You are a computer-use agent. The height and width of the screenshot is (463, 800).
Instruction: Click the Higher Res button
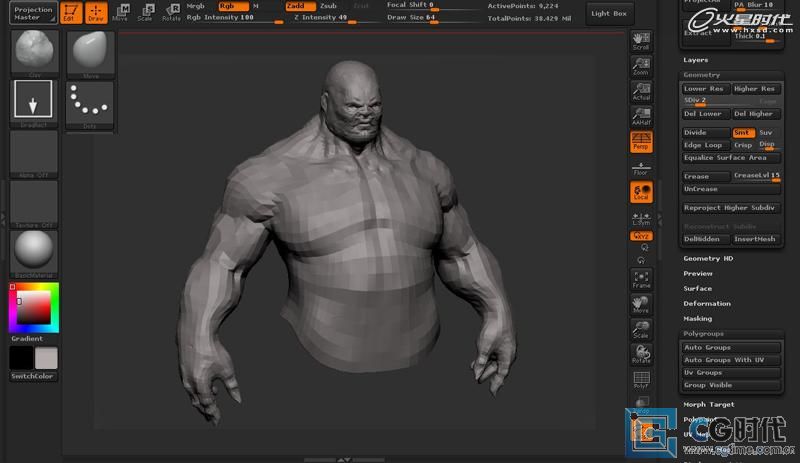tap(756, 89)
